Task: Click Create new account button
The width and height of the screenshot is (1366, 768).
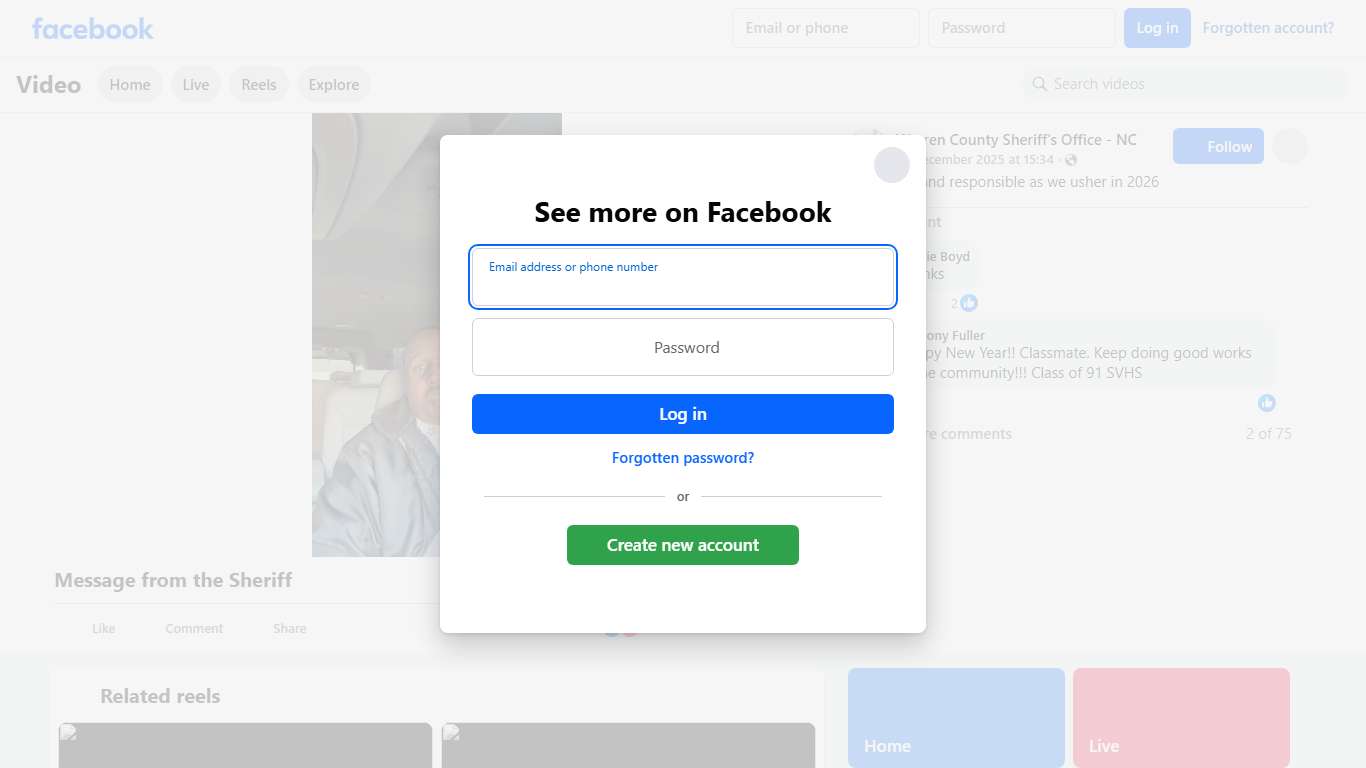Action: pyautogui.click(x=683, y=545)
